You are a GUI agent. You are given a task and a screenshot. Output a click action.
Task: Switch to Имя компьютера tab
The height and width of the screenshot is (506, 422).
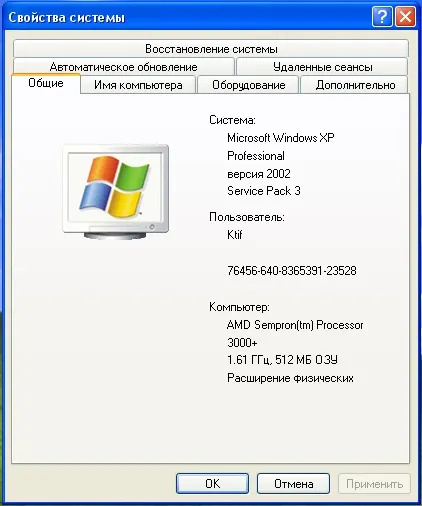pos(138,85)
